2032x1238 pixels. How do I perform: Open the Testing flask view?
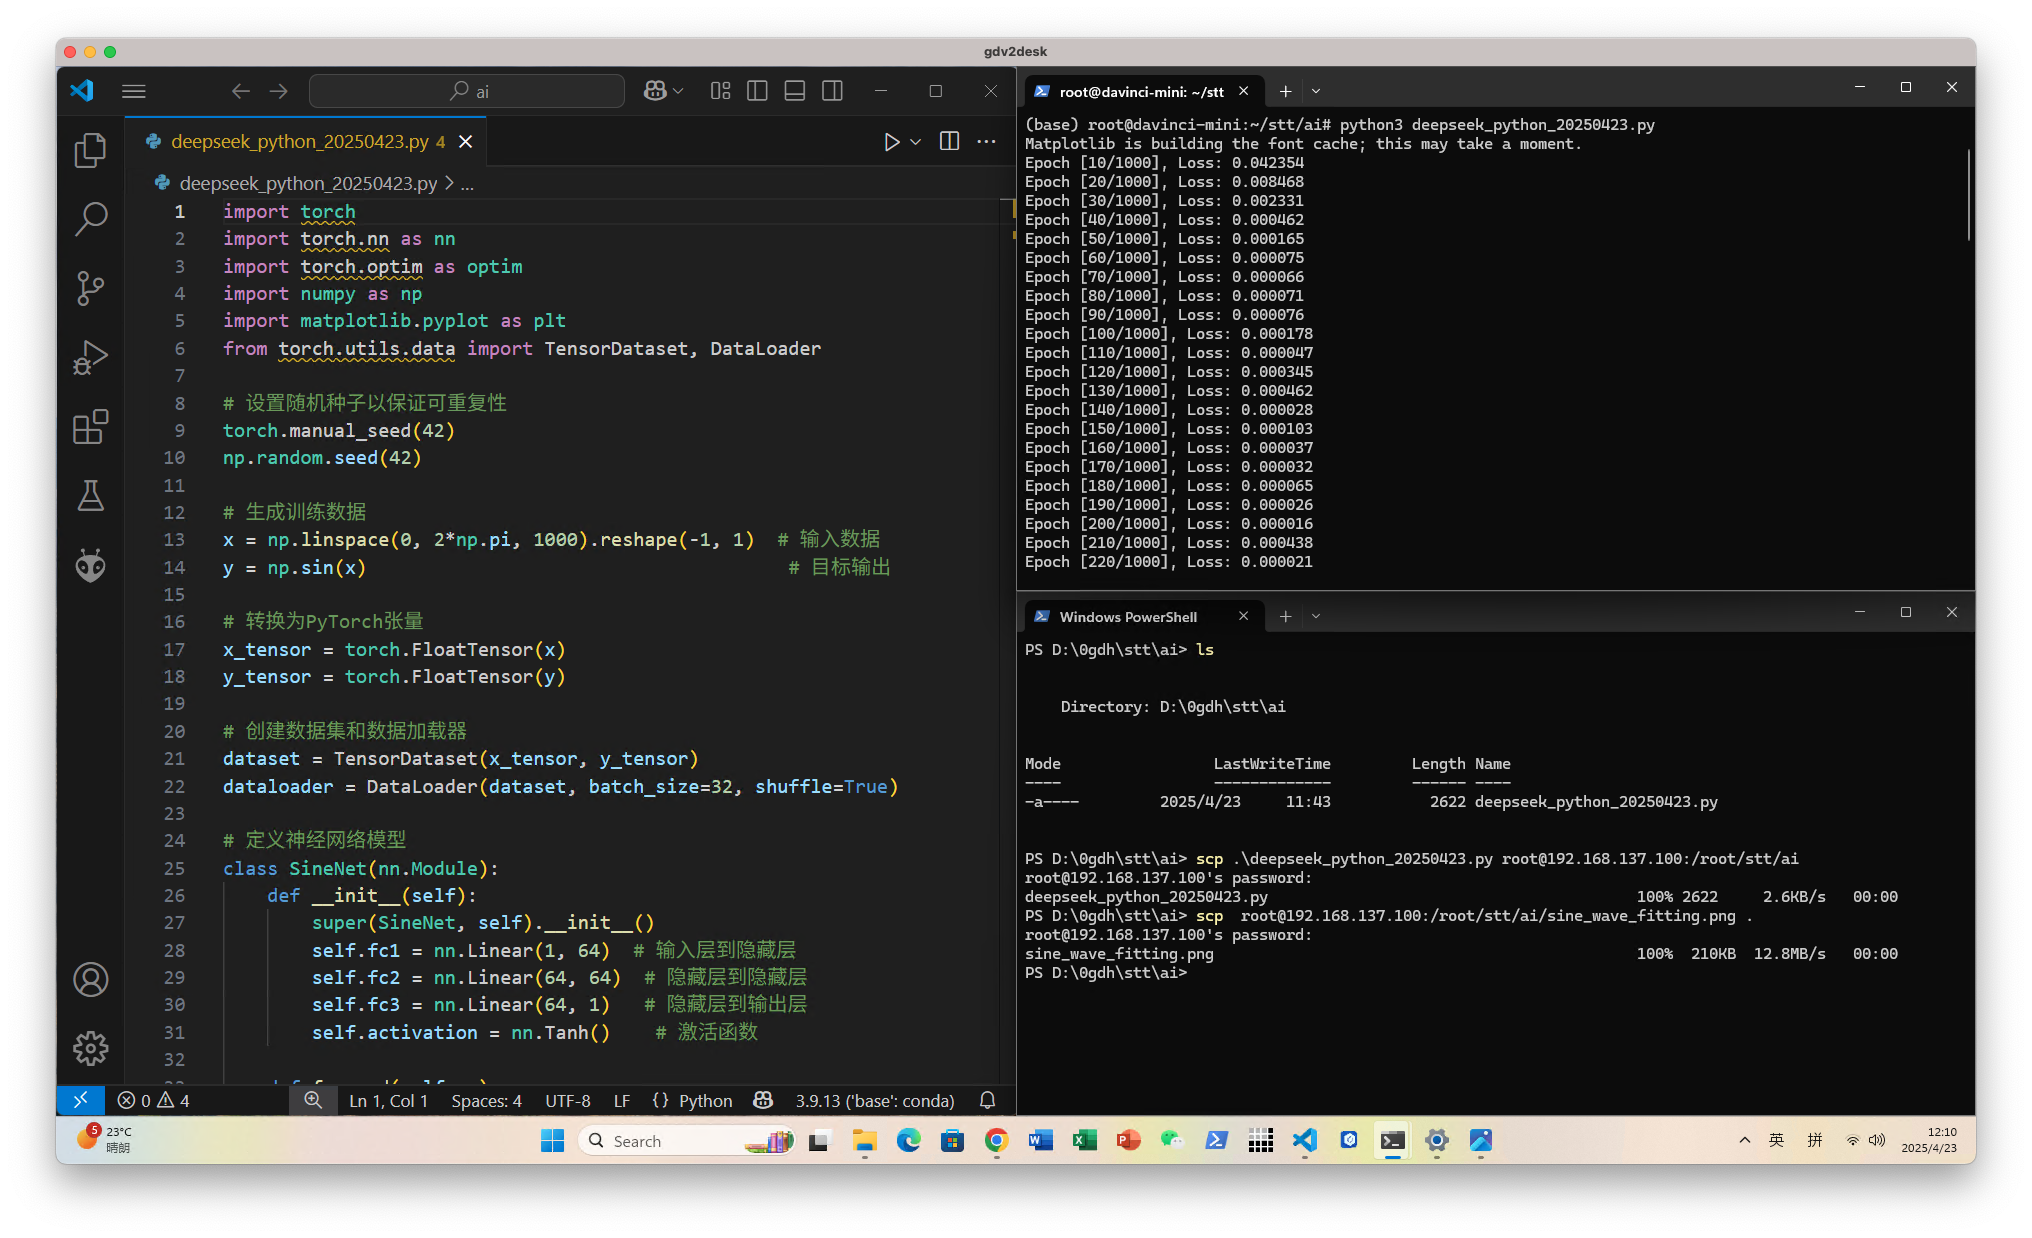[x=90, y=496]
